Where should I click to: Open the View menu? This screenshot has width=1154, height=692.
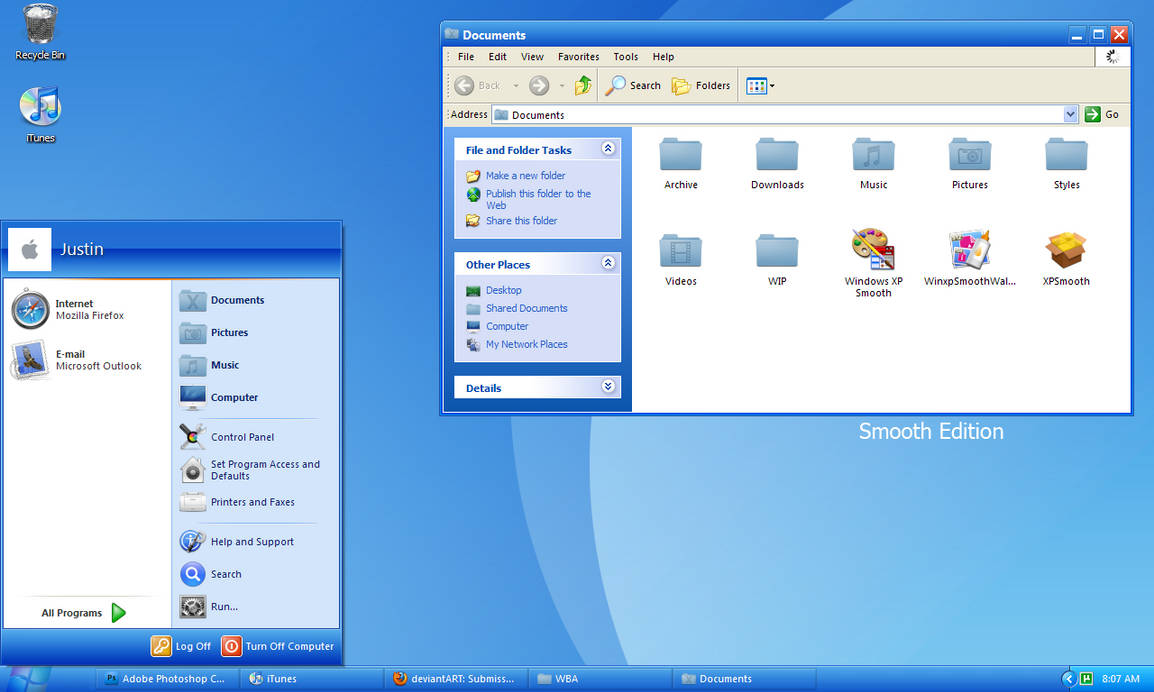click(x=532, y=57)
